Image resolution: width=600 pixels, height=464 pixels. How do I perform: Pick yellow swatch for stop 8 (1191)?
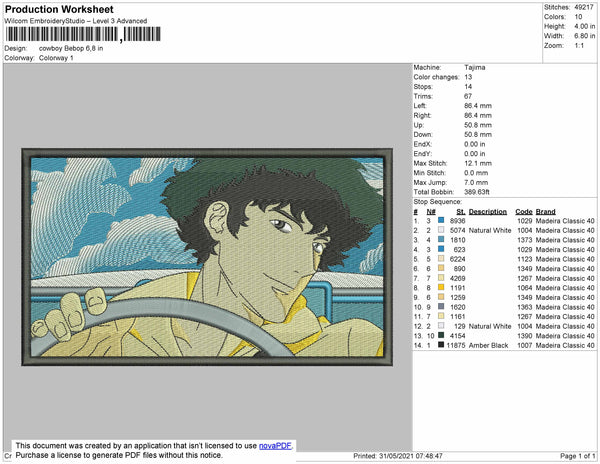(441, 288)
